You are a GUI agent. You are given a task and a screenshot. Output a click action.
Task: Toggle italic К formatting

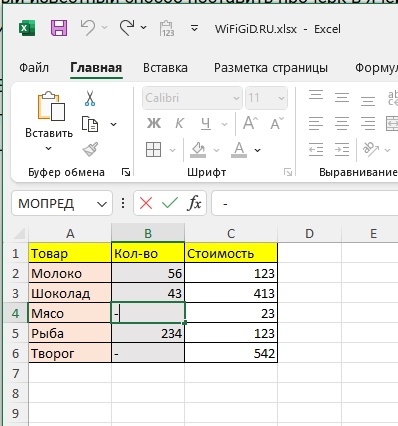[179, 124]
